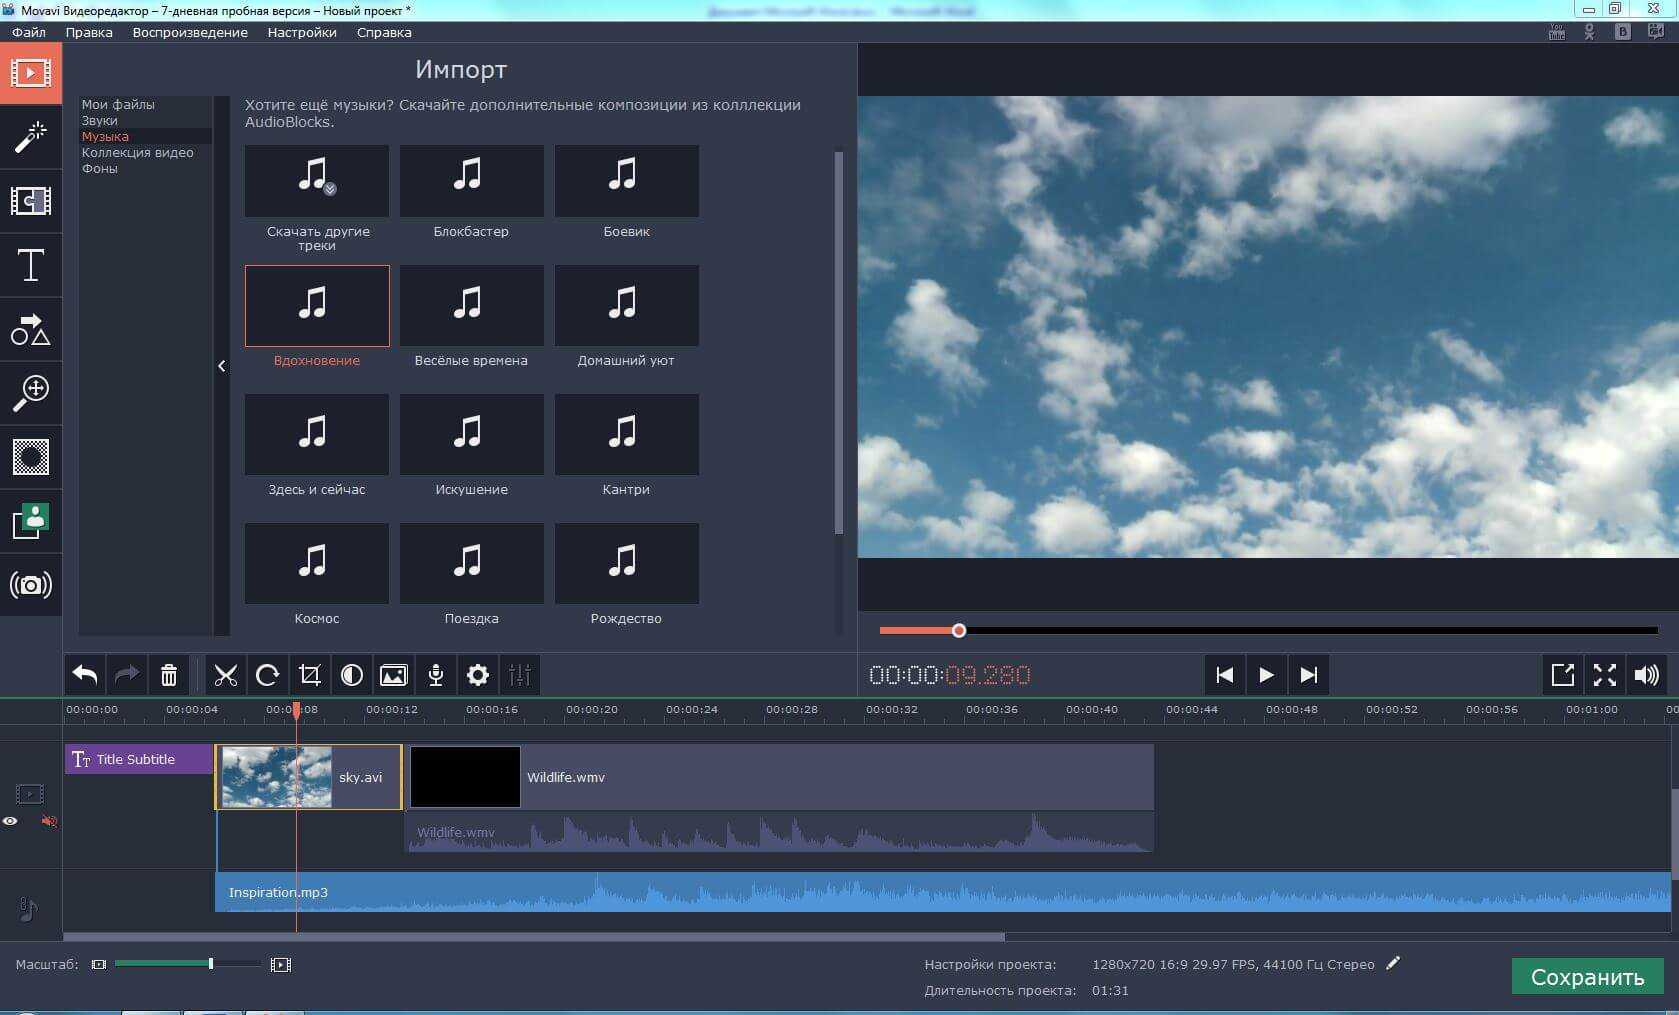
Task: Select the sky.avi clip on timeline
Action: click(x=309, y=777)
